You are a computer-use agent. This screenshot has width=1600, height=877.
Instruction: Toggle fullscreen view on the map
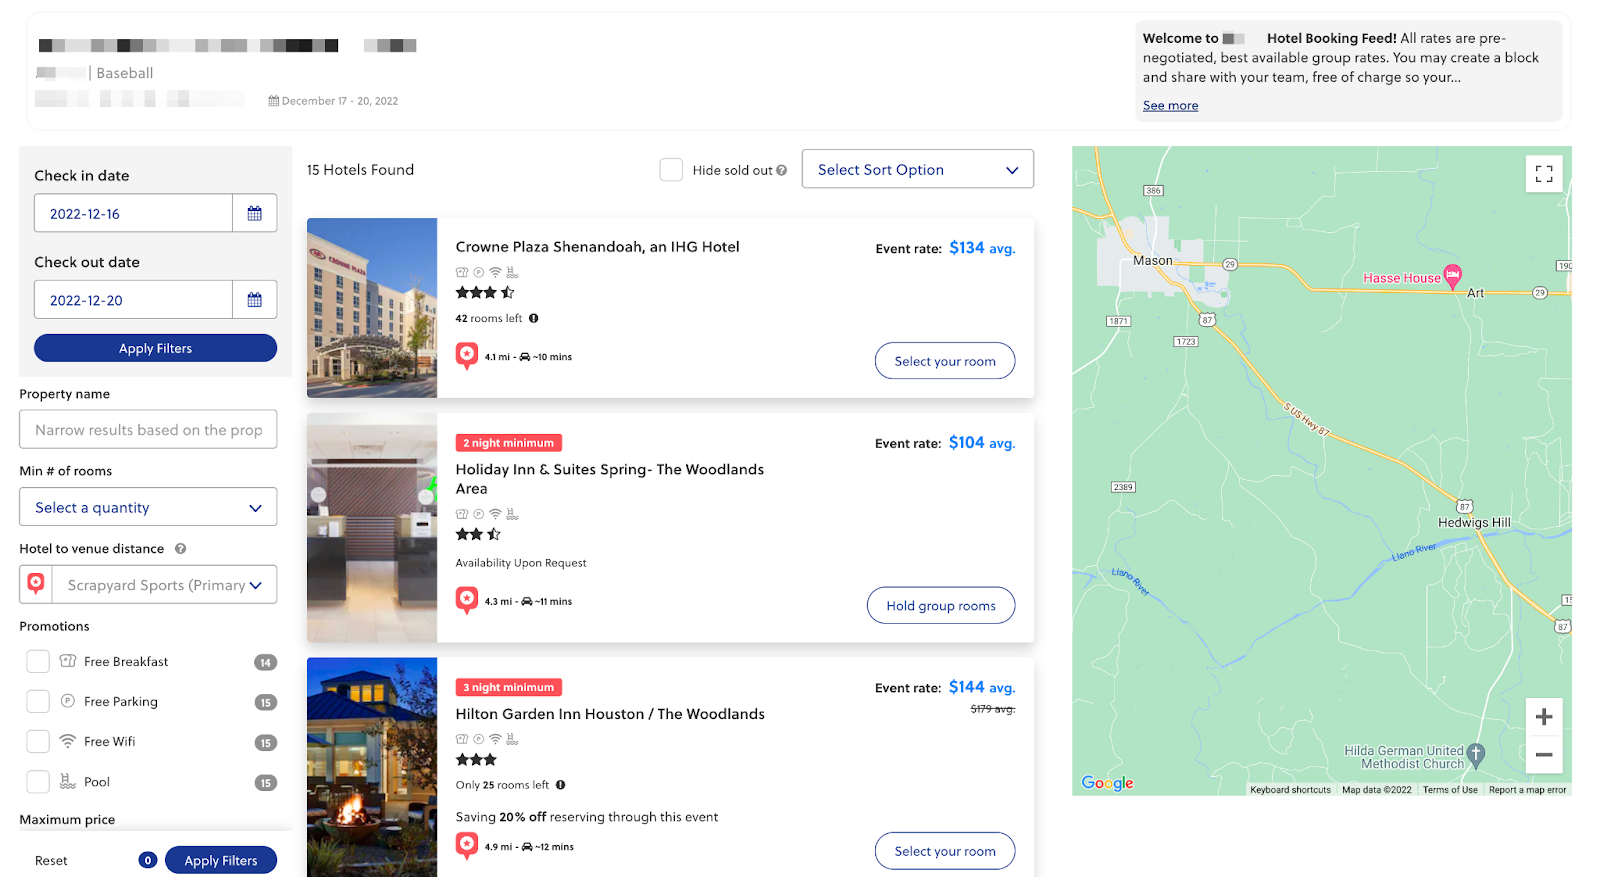click(x=1544, y=174)
